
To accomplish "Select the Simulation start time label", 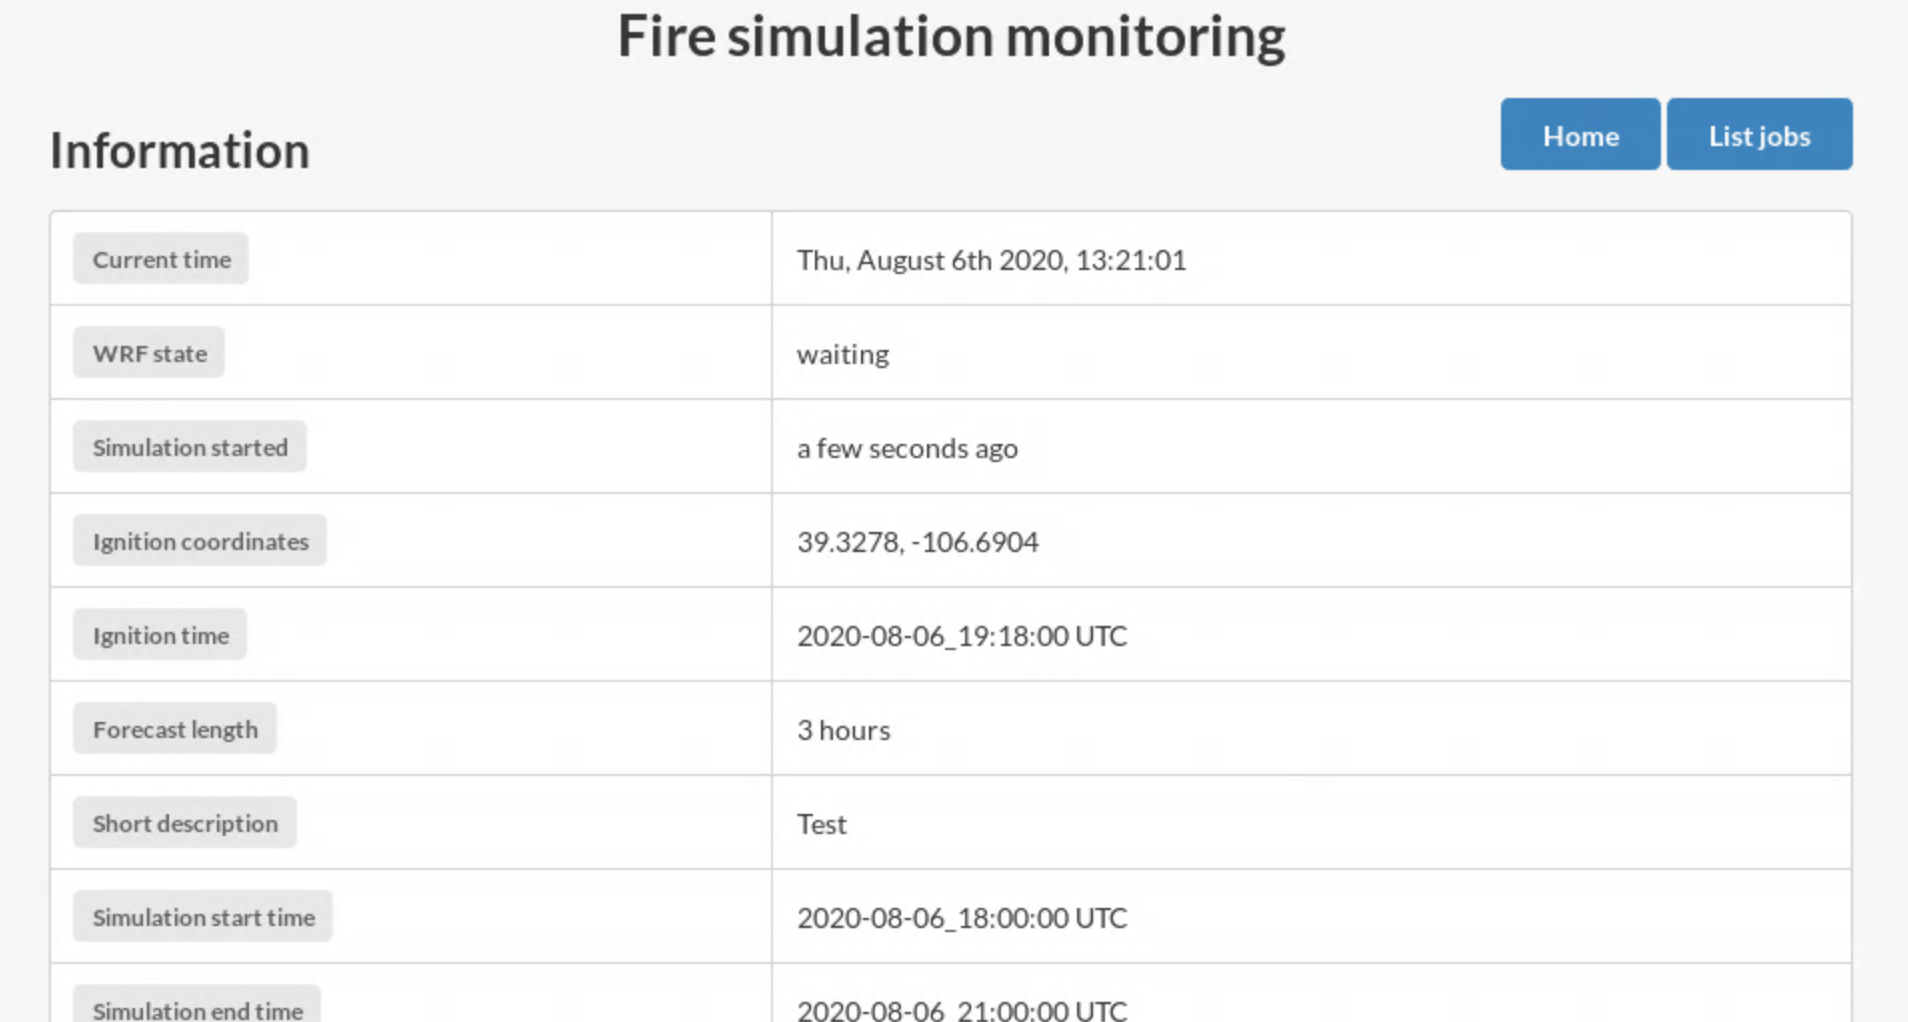I will click(x=203, y=917).
